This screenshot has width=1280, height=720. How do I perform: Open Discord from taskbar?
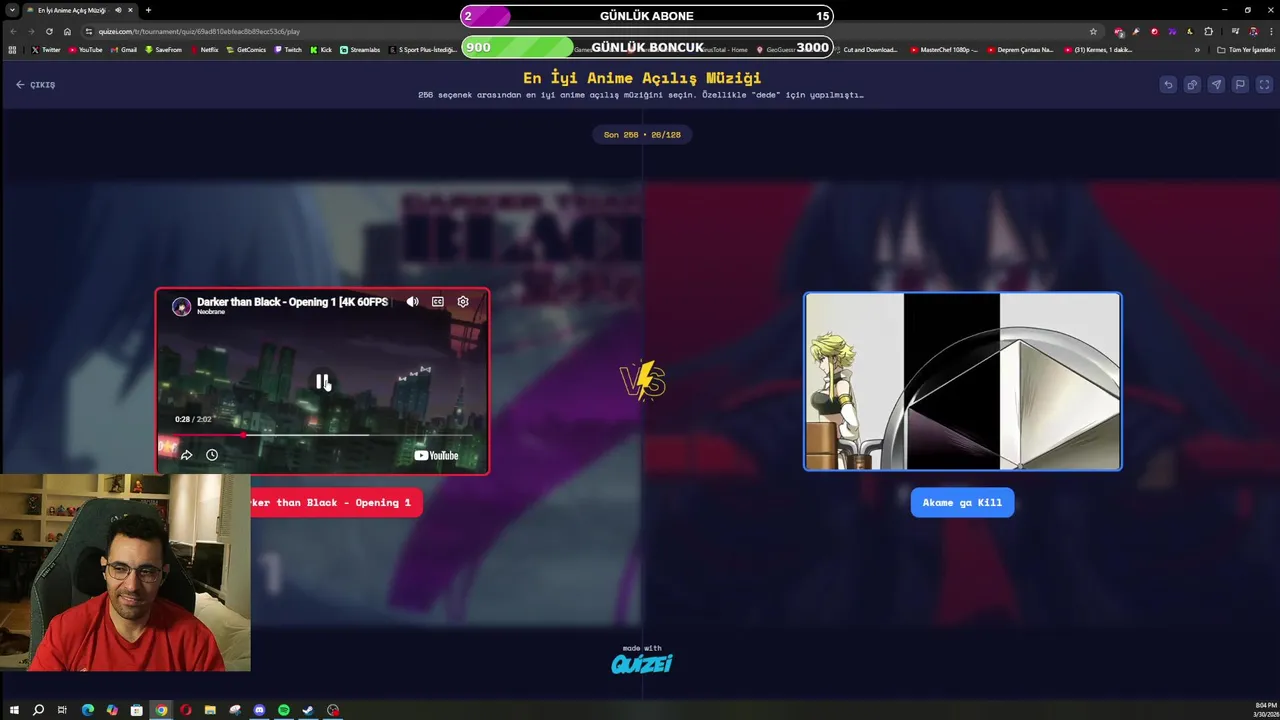[x=259, y=710]
